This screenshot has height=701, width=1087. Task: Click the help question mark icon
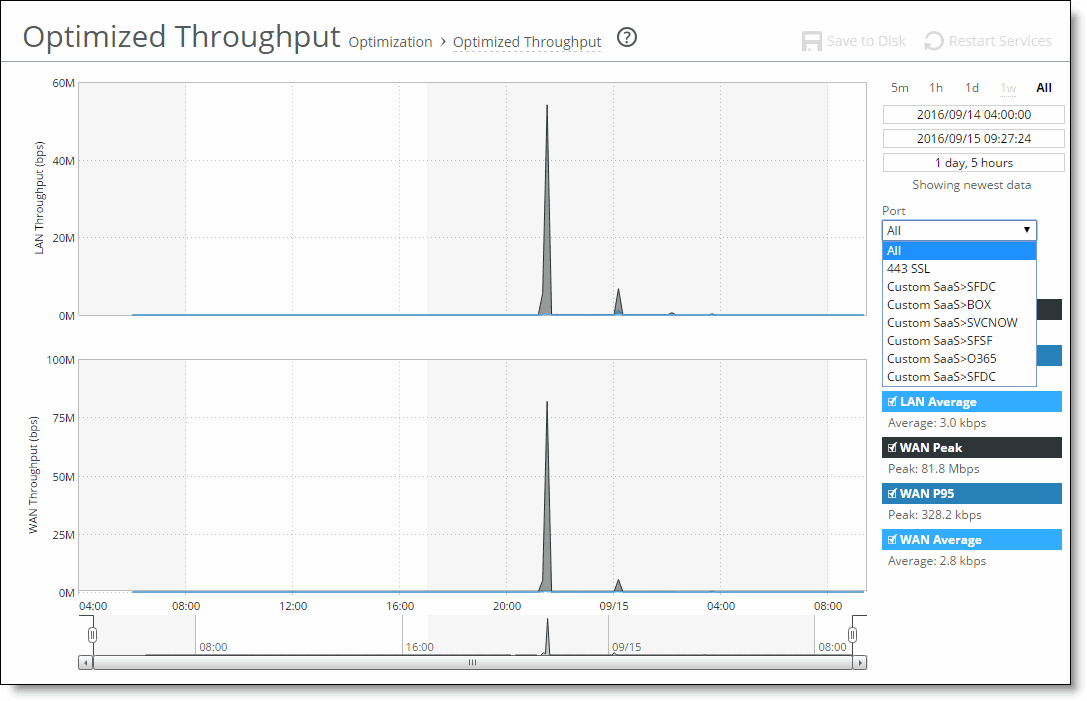pyautogui.click(x=627, y=38)
